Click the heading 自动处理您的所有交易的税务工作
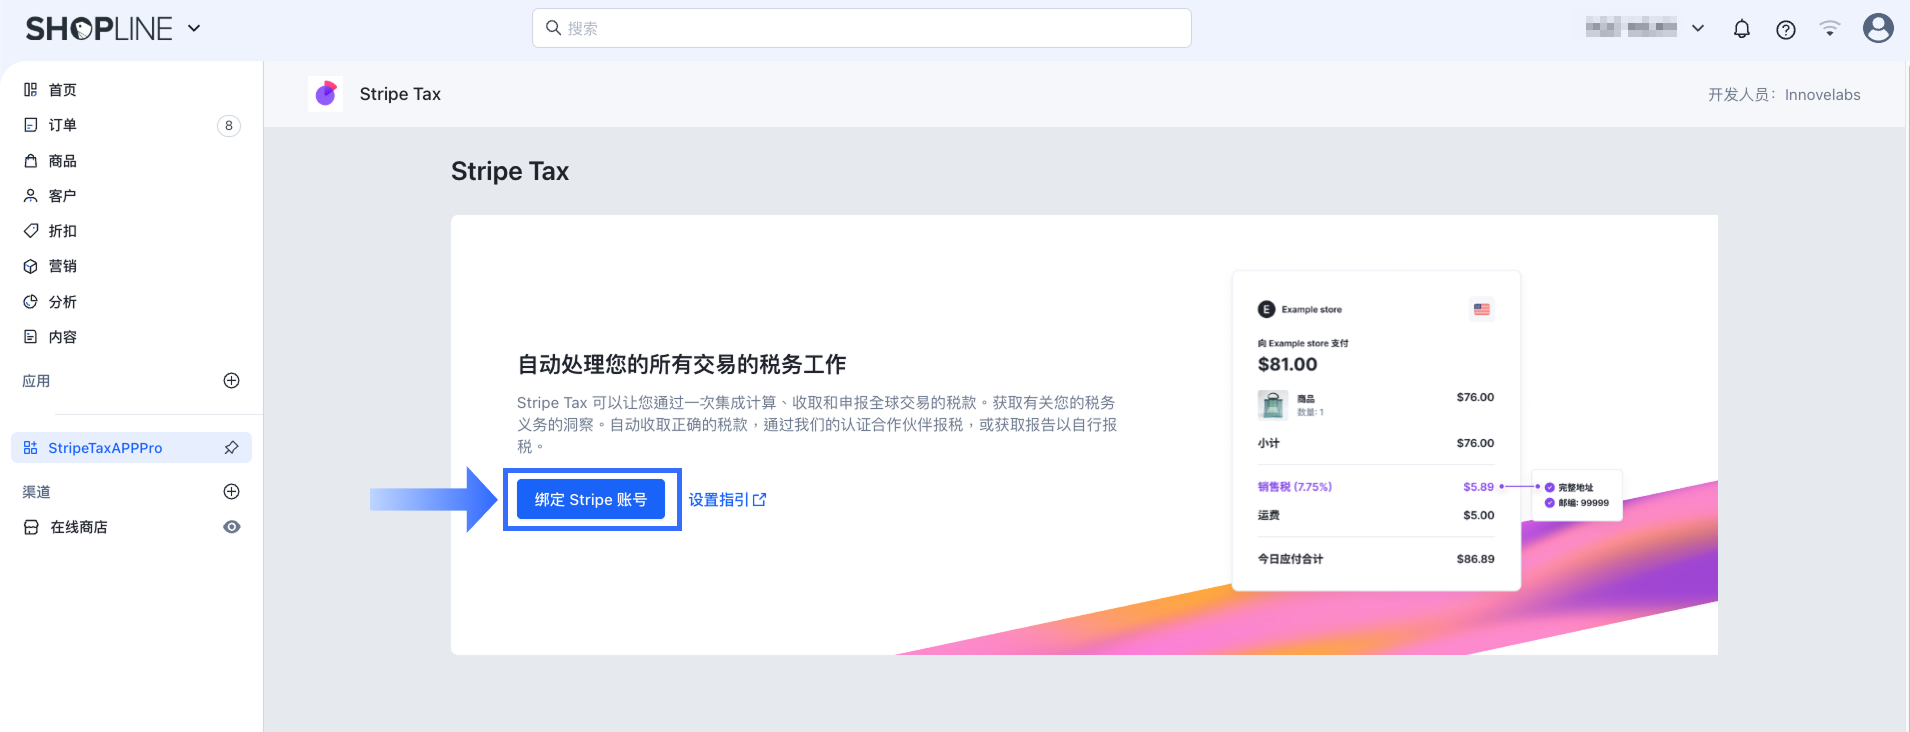Screen dimensions: 1910x732 pos(682,364)
